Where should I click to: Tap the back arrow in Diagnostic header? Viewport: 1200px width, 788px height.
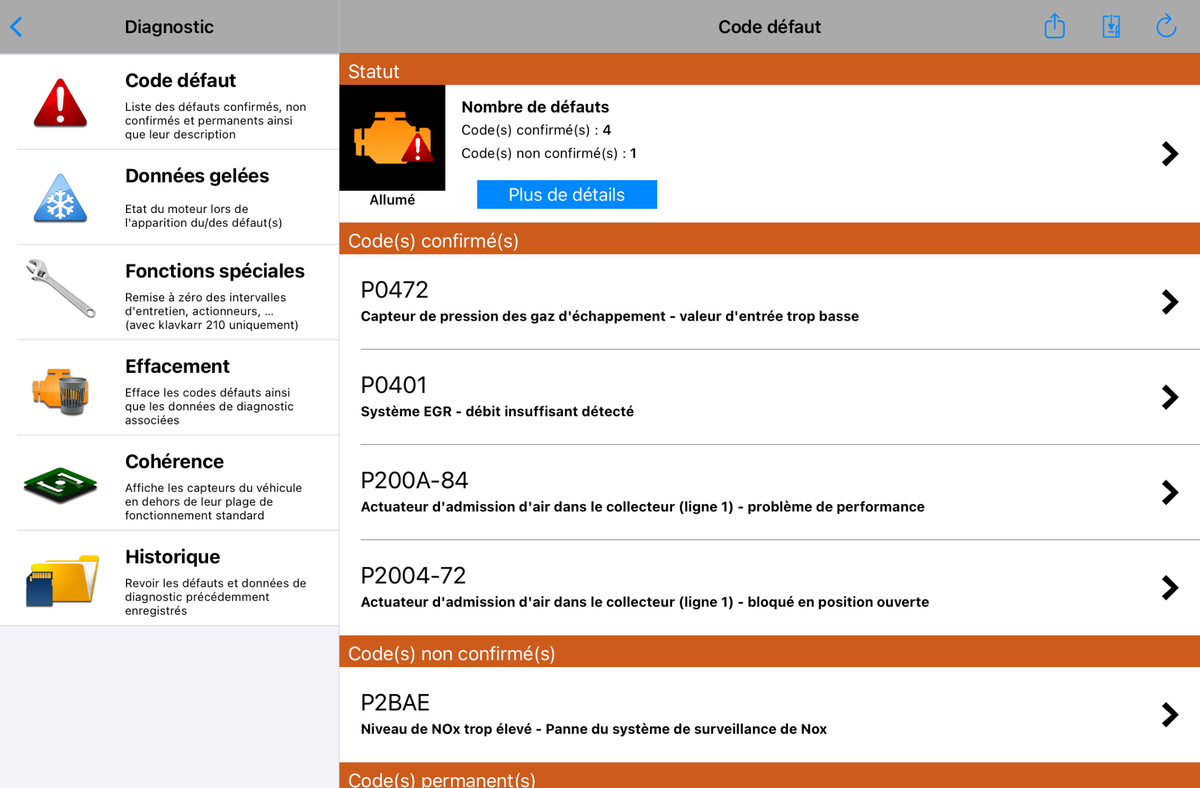point(16,27)
